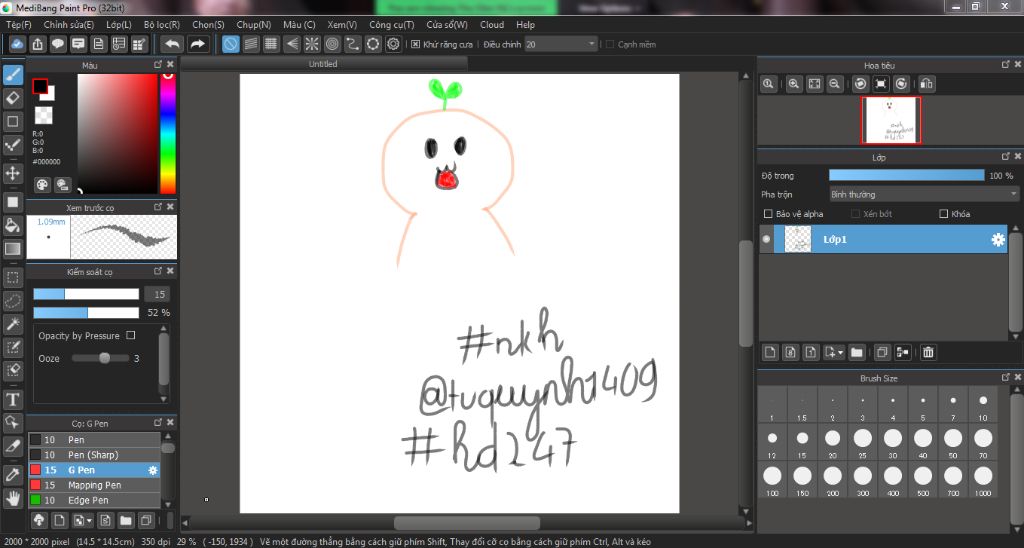
Task: Select the Edge Pen brush
Action: click(x=94, y=500)
